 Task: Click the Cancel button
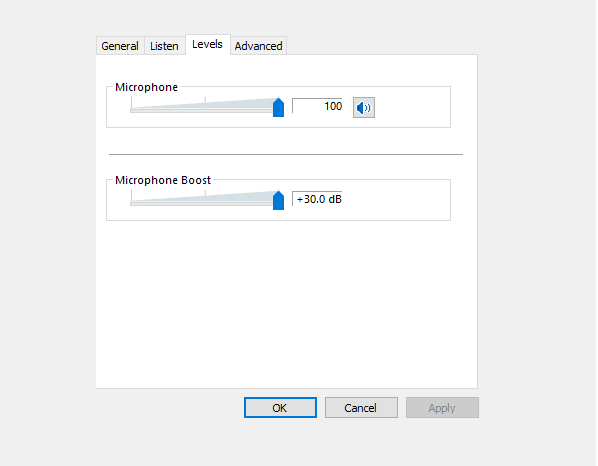tap(361, 408)
